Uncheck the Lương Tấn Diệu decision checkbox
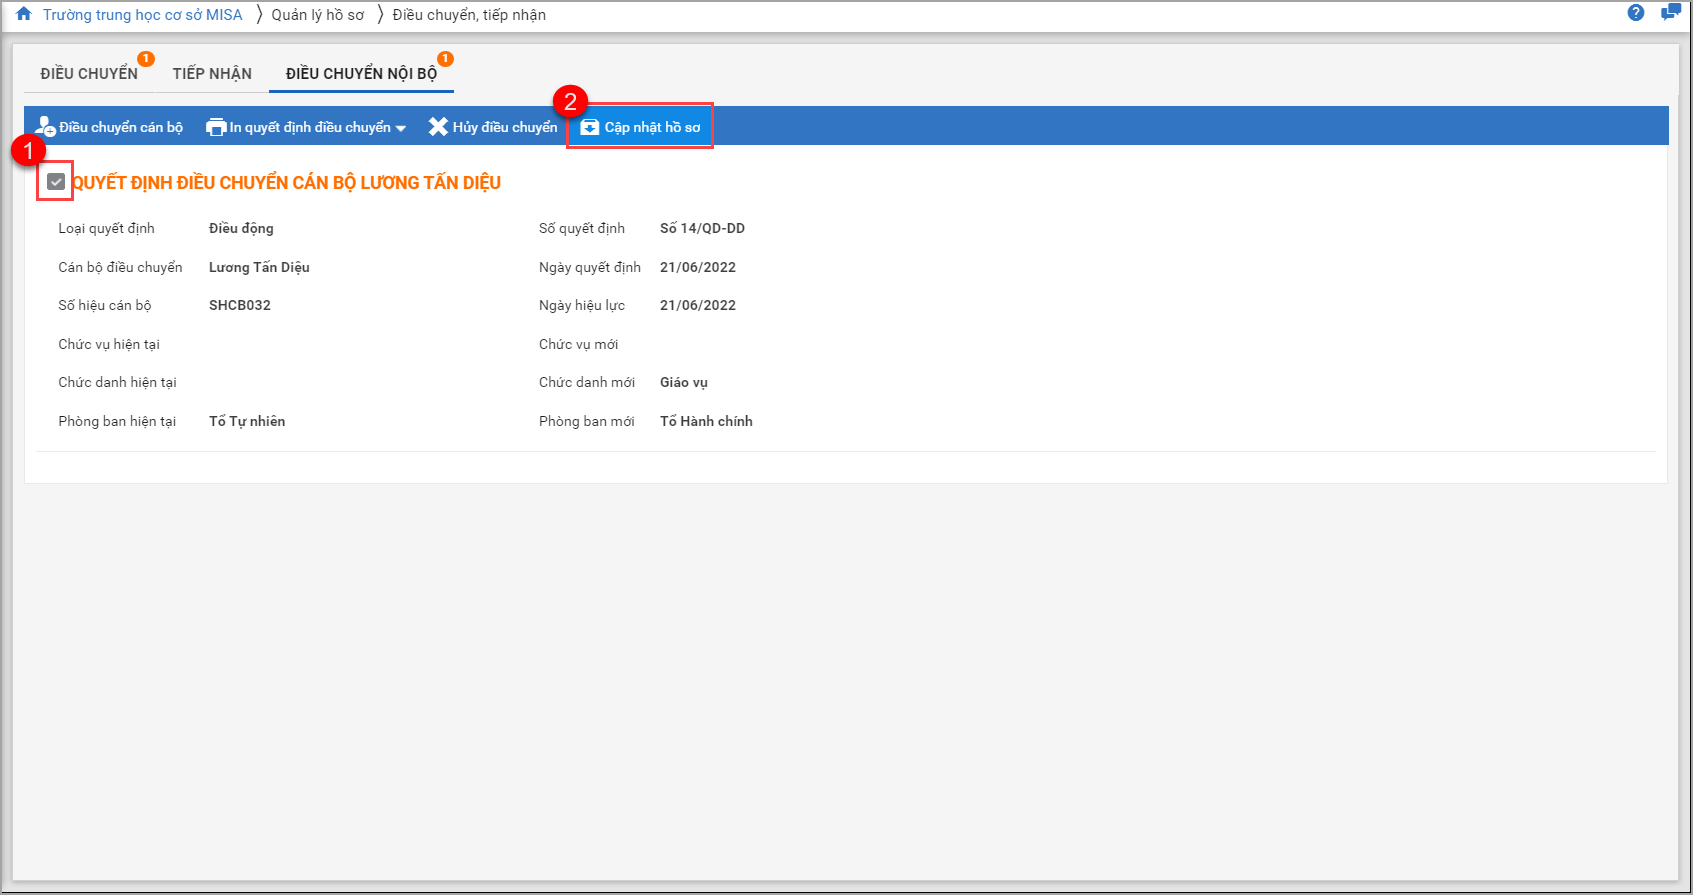The image size is (1693, 895). point(56,182)
